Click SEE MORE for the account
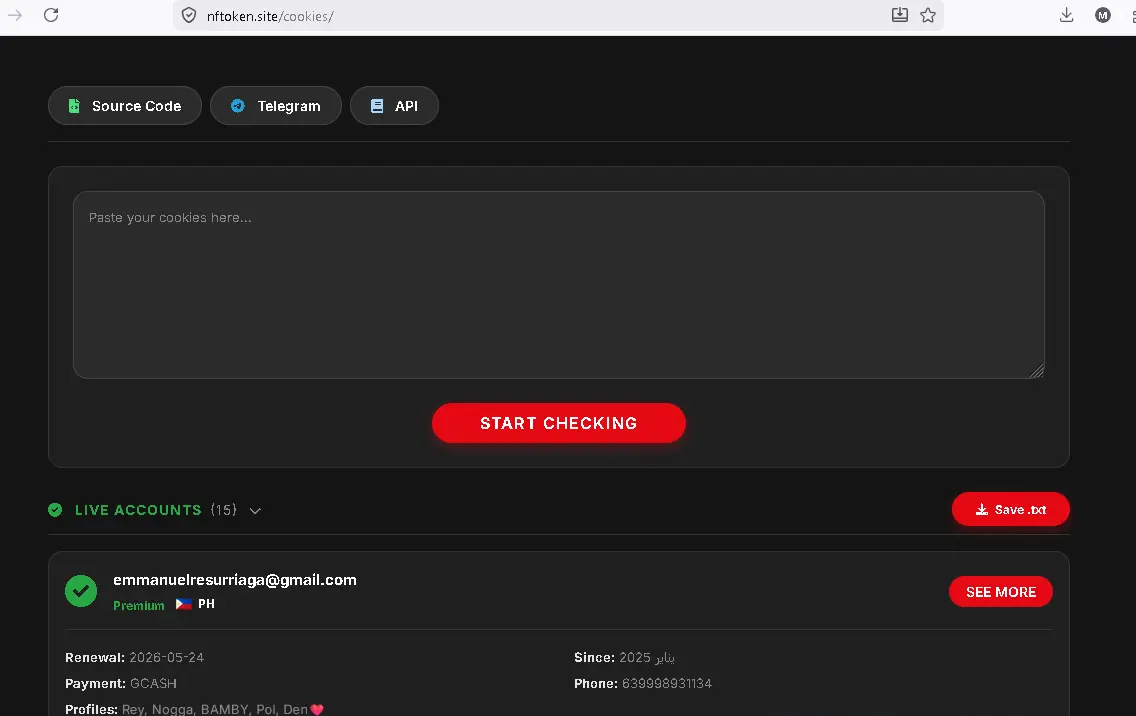 pos(1001,592)
